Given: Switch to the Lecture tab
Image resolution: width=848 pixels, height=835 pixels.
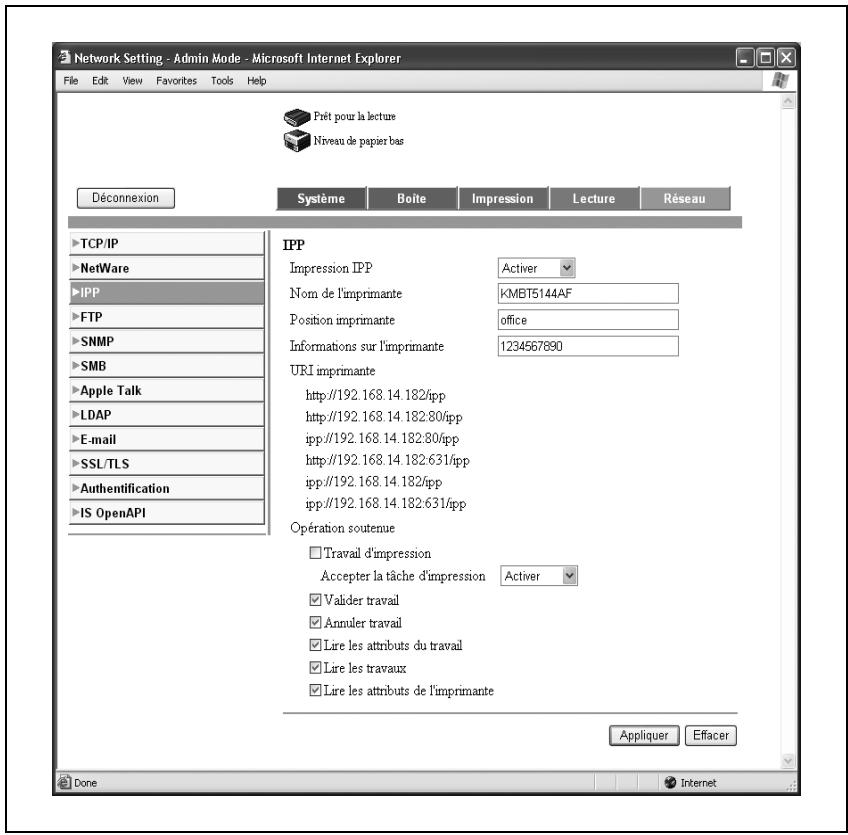Looking at the screenshot, I should click(594, 198).
